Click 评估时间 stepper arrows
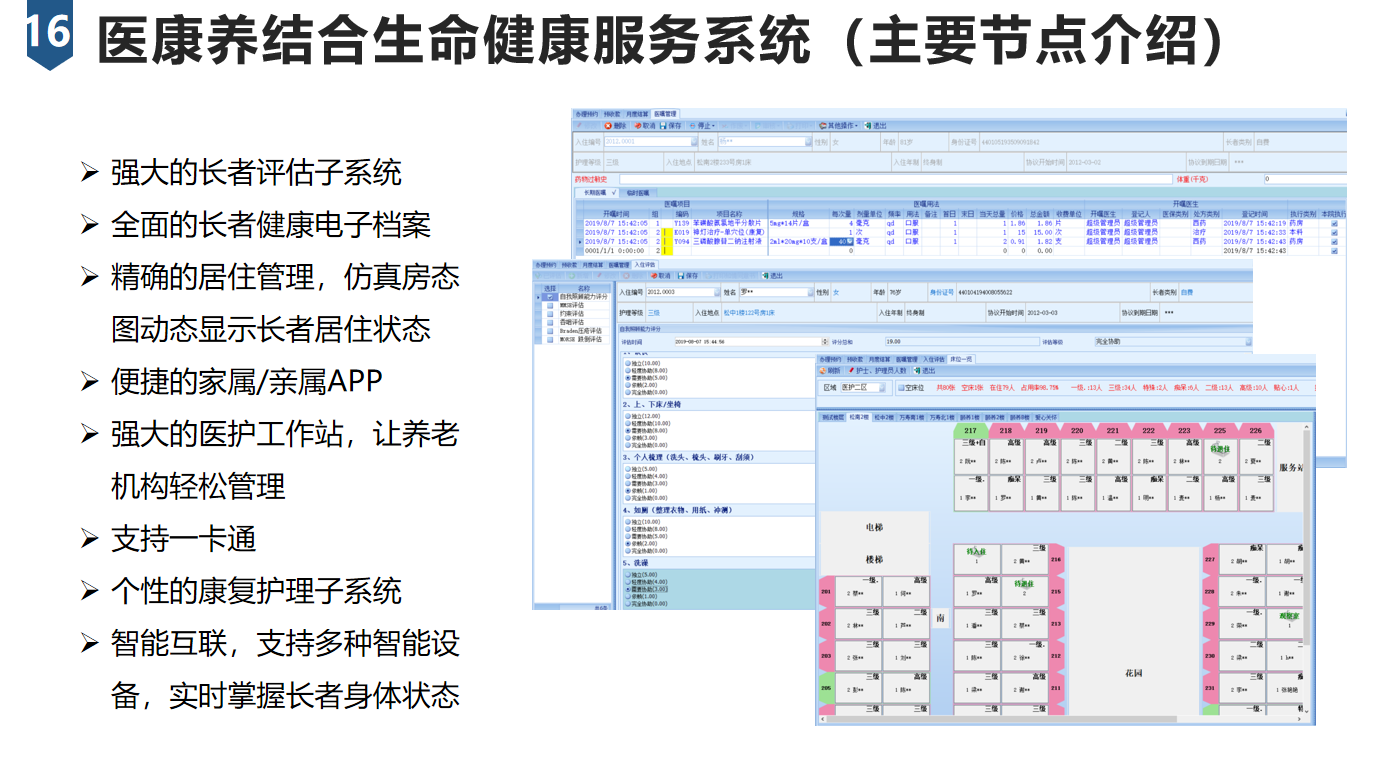This screenshot has height=774, width=1387. tap(825, 342)
